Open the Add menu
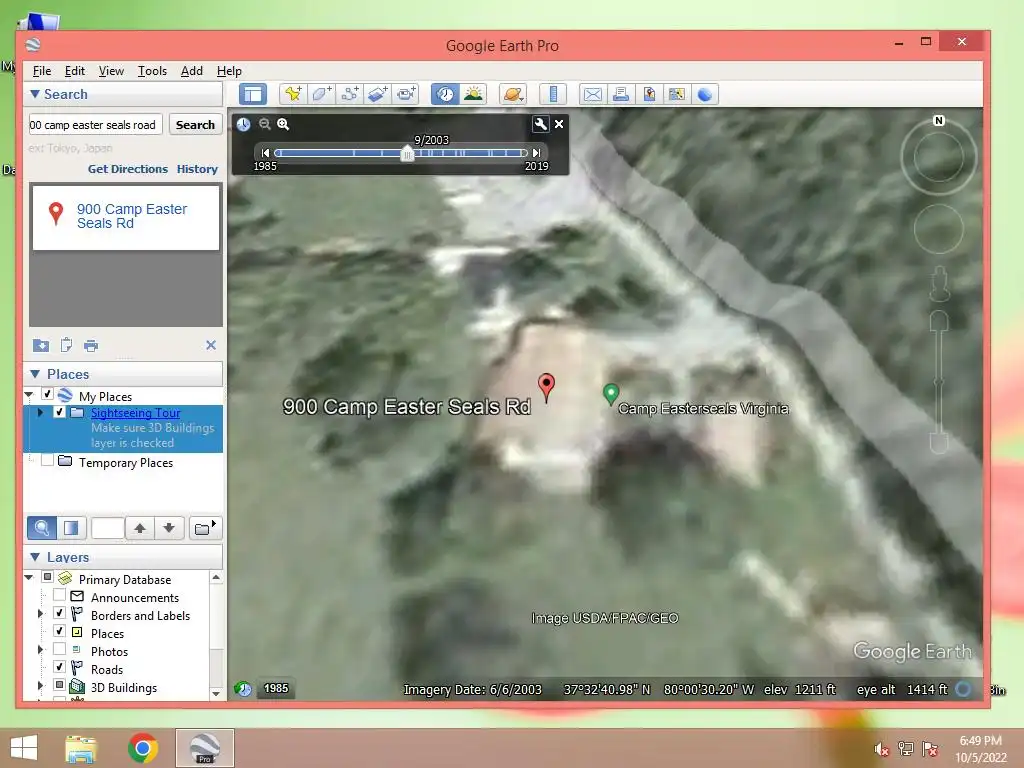Image resolution: width=1024 pixels, height=768 pixels. pos(191,71)
